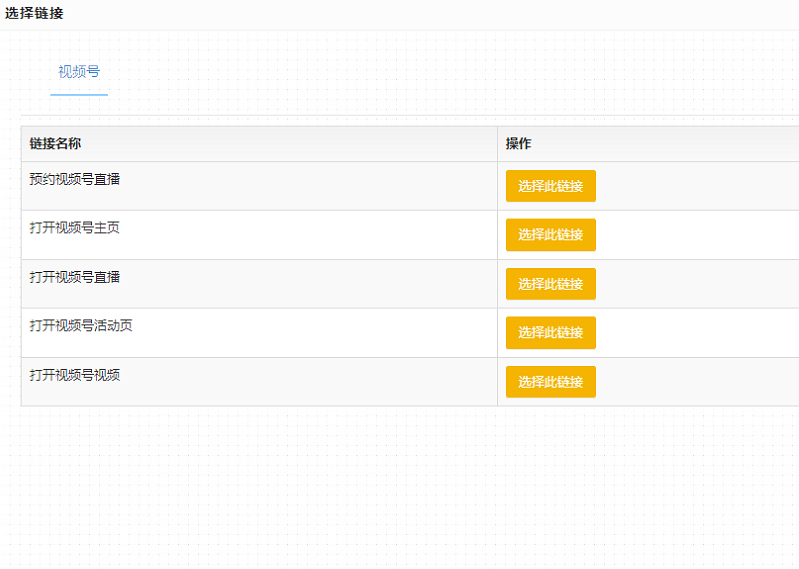
Task: Click the 打开视频号主页 name cell
Action: tap(75, 228)
